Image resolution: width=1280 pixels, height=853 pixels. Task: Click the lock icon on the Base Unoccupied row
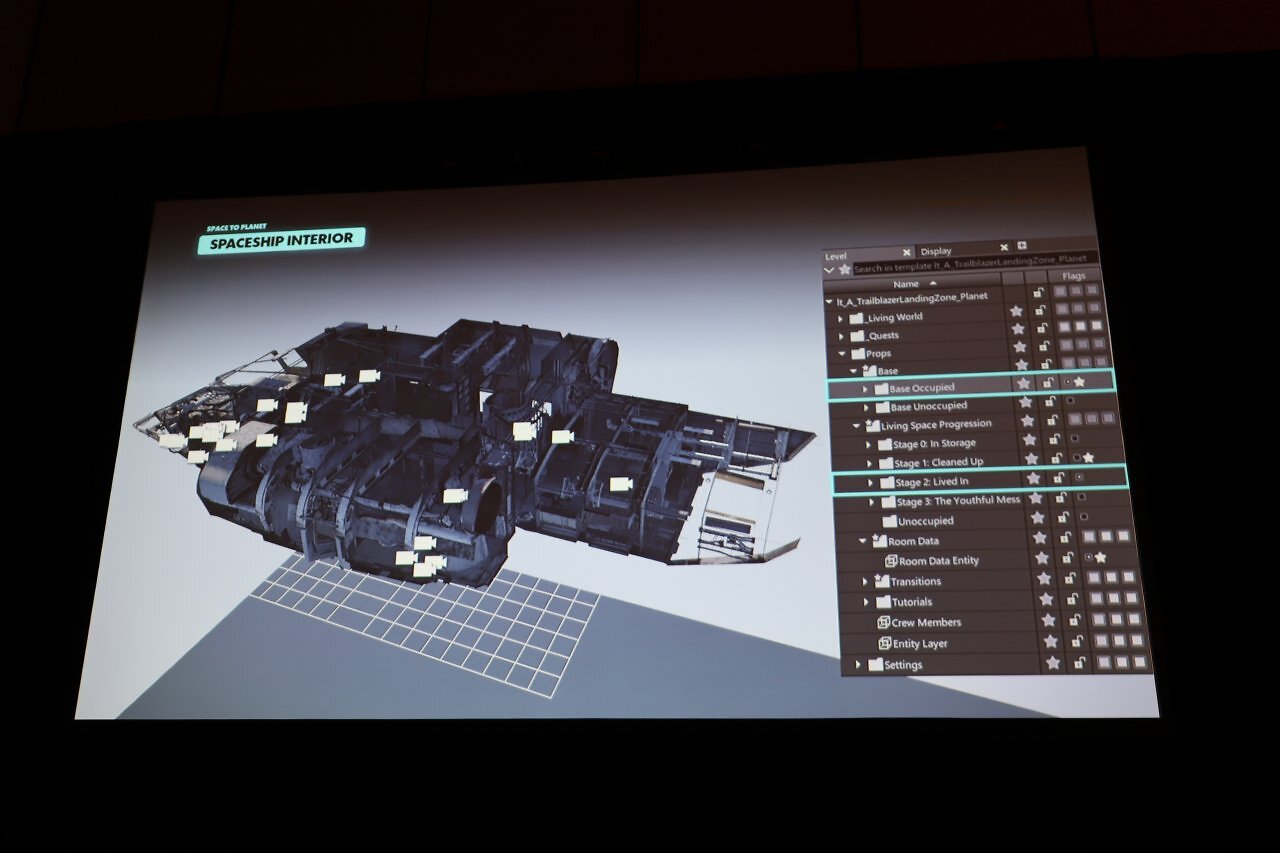[x=1050, y=402]
